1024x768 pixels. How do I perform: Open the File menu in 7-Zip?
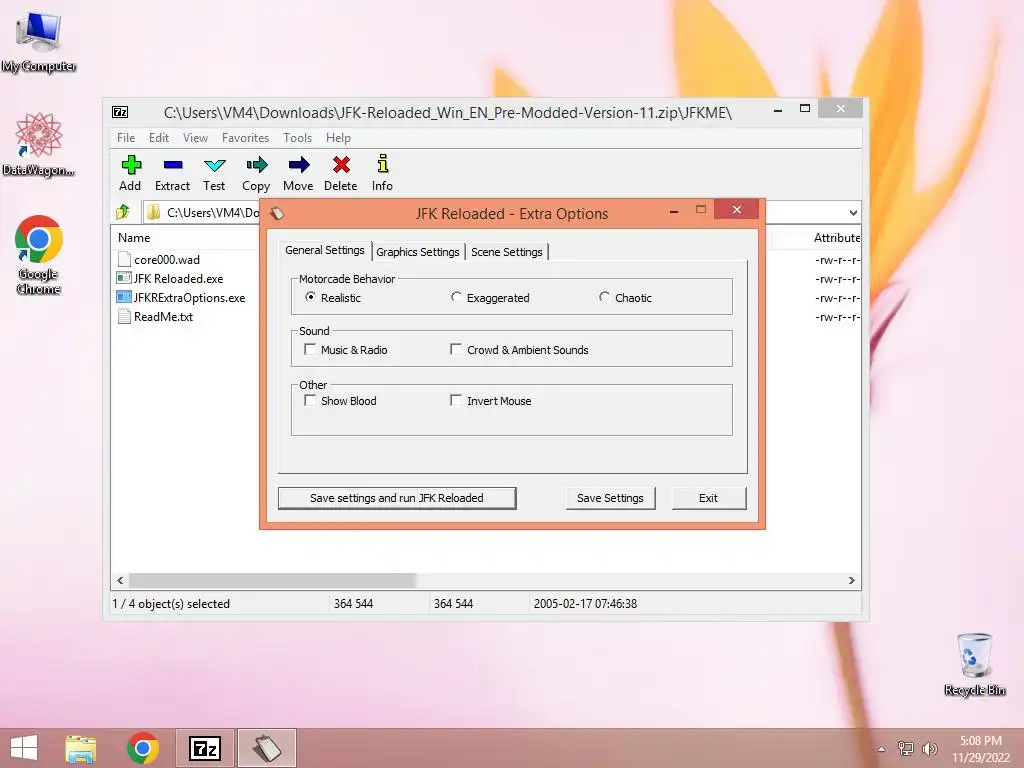tap(126, 138)
